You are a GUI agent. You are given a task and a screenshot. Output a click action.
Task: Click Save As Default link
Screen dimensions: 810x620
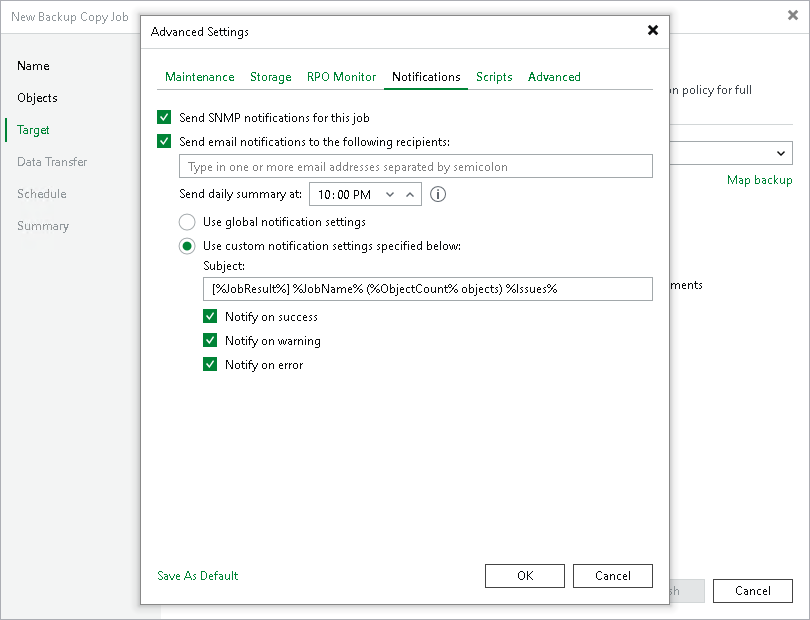click(x=198, y=576)
